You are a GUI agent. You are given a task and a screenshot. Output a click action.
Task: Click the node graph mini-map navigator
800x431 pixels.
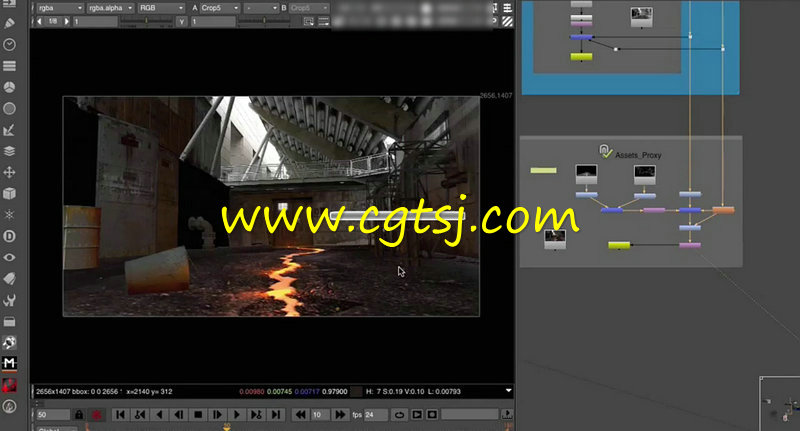coord(779,403)
